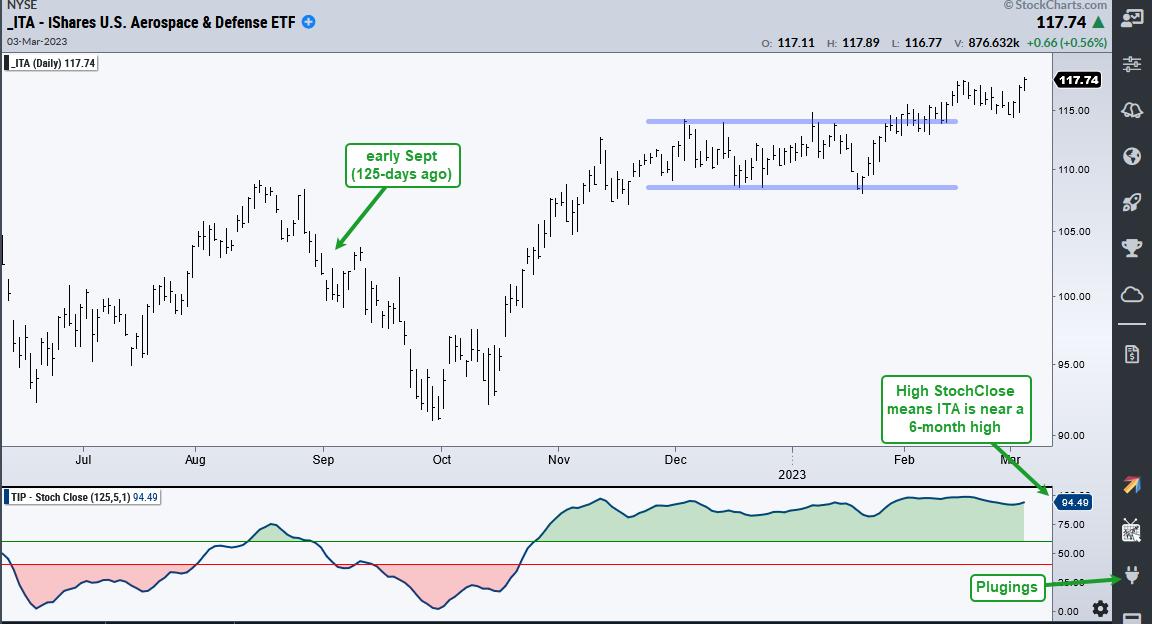This screenshot has width=1152, height=624.
Task: Click the TV icon in sidebar
Action: tap(1132, 531)
